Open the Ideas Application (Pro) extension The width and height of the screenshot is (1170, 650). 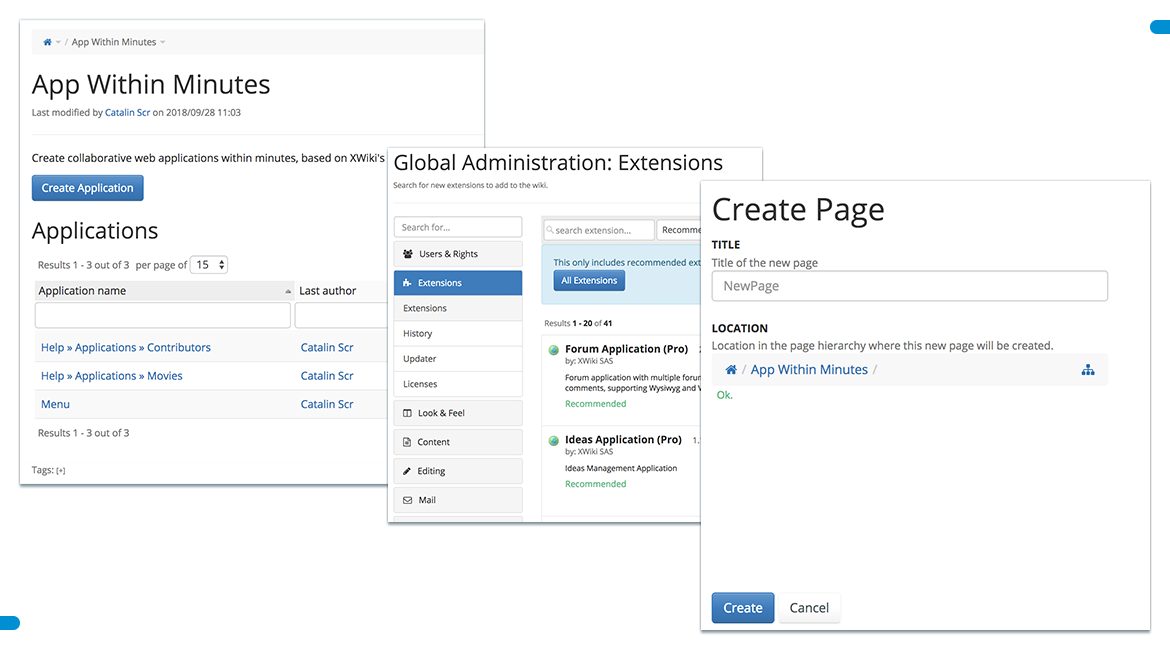(x=623, y=440)
